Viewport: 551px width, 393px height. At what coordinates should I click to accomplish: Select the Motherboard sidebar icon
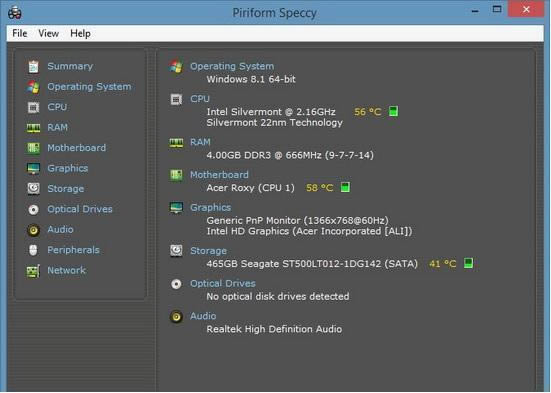coord(33,148)
